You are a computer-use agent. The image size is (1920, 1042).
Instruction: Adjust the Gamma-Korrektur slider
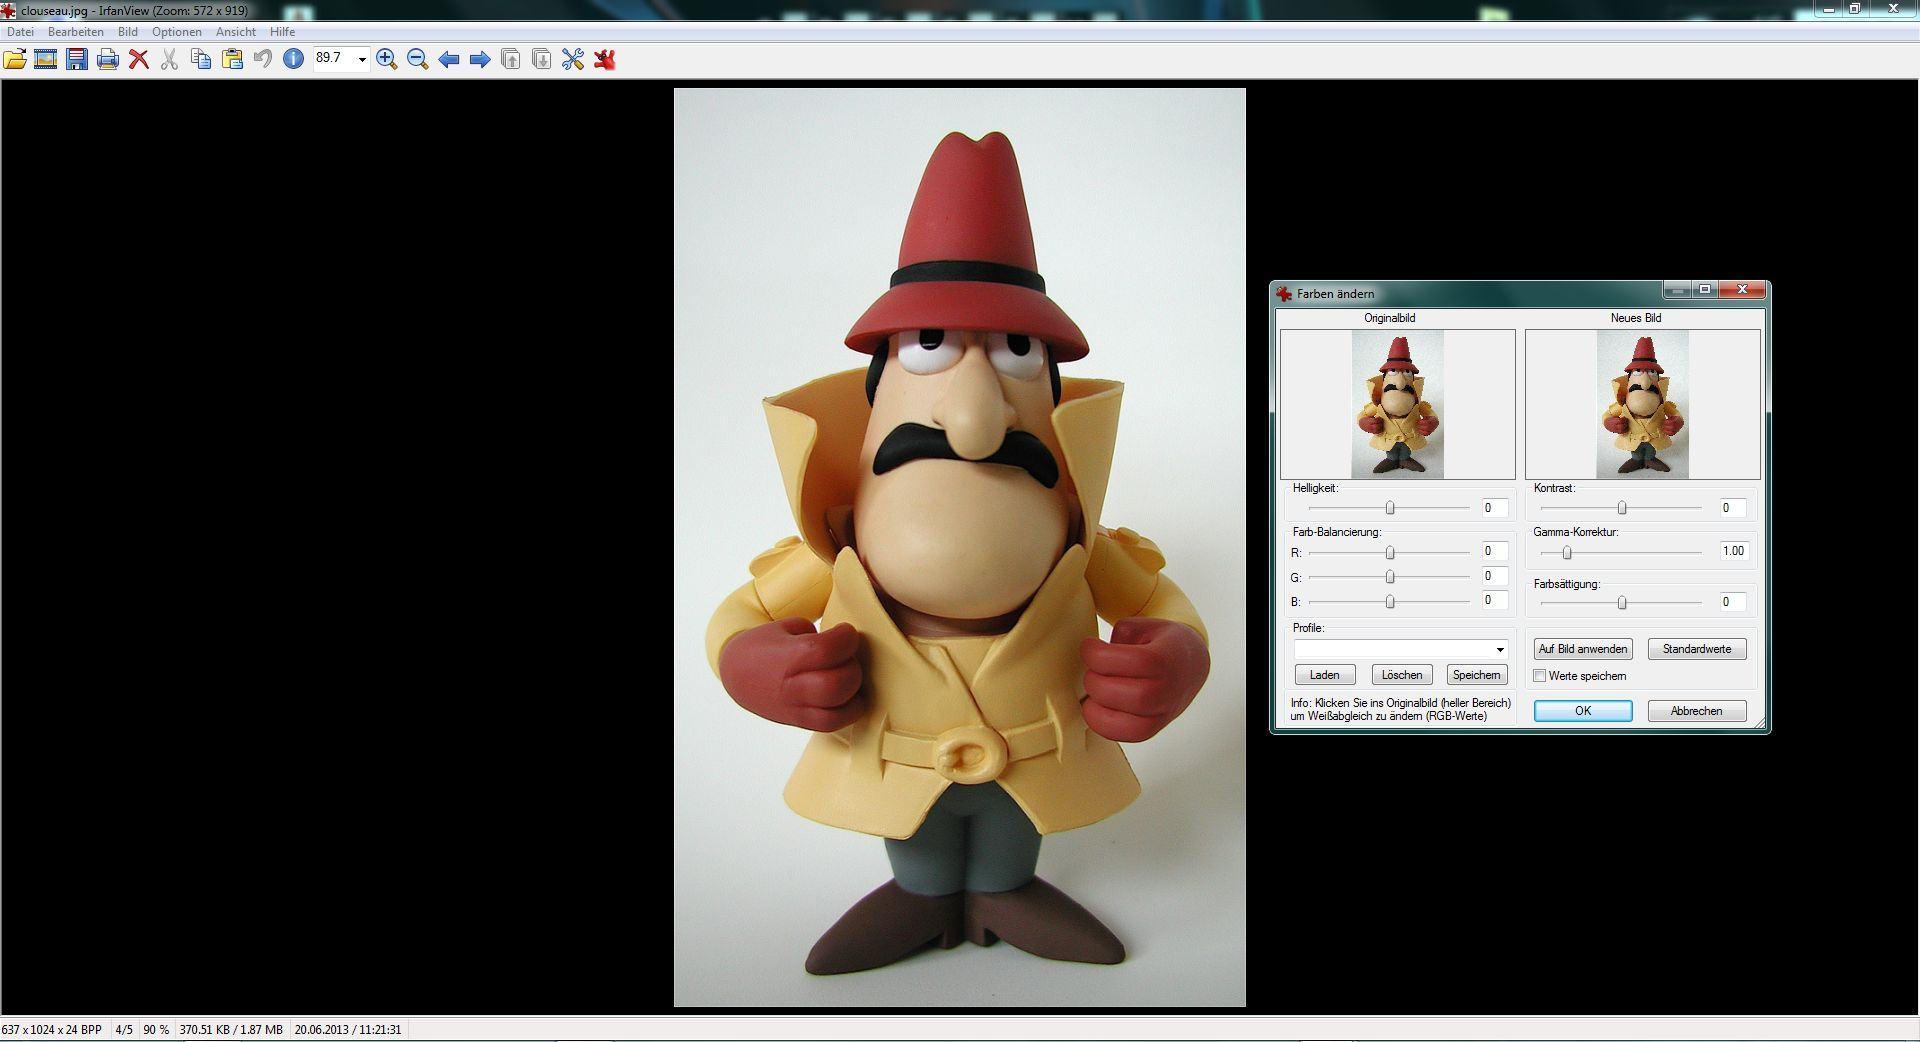click(x=1567, y=553)
